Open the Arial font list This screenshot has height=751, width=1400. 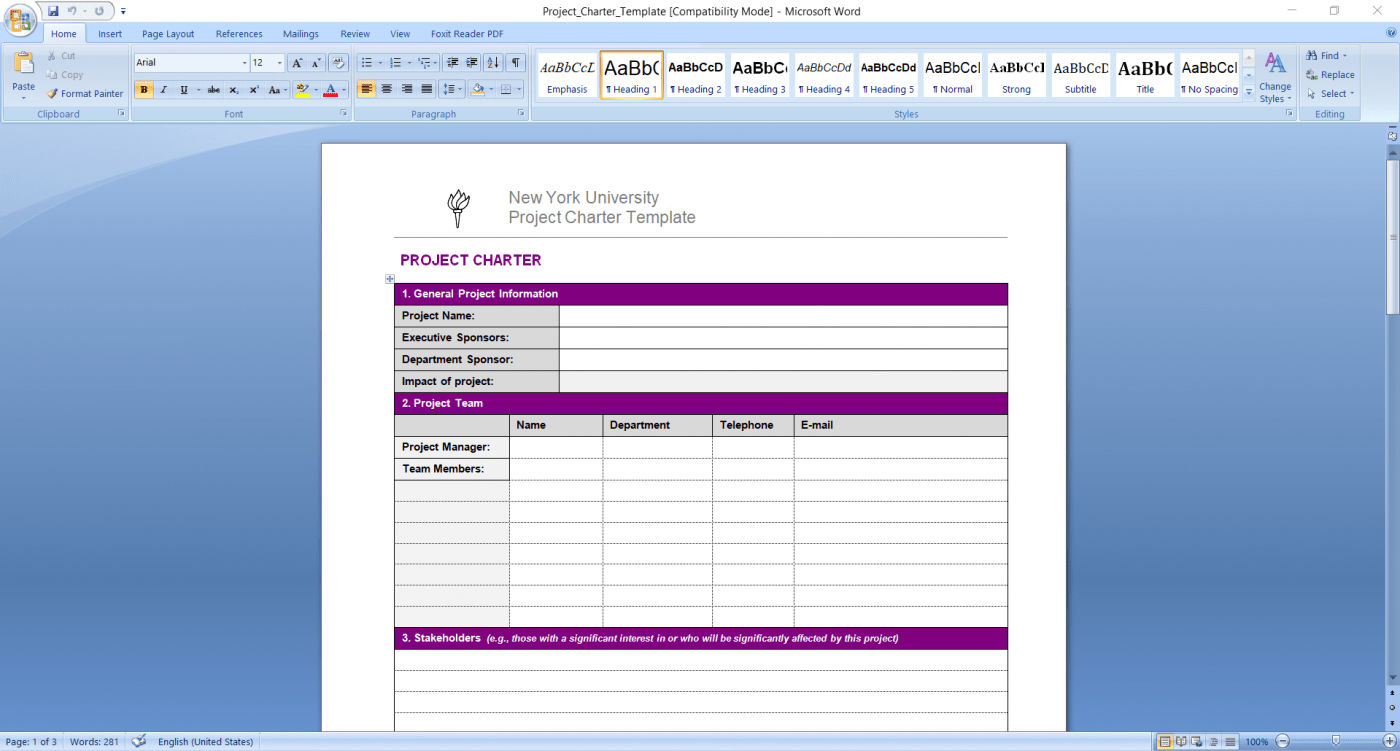click(x=244, y=62)
